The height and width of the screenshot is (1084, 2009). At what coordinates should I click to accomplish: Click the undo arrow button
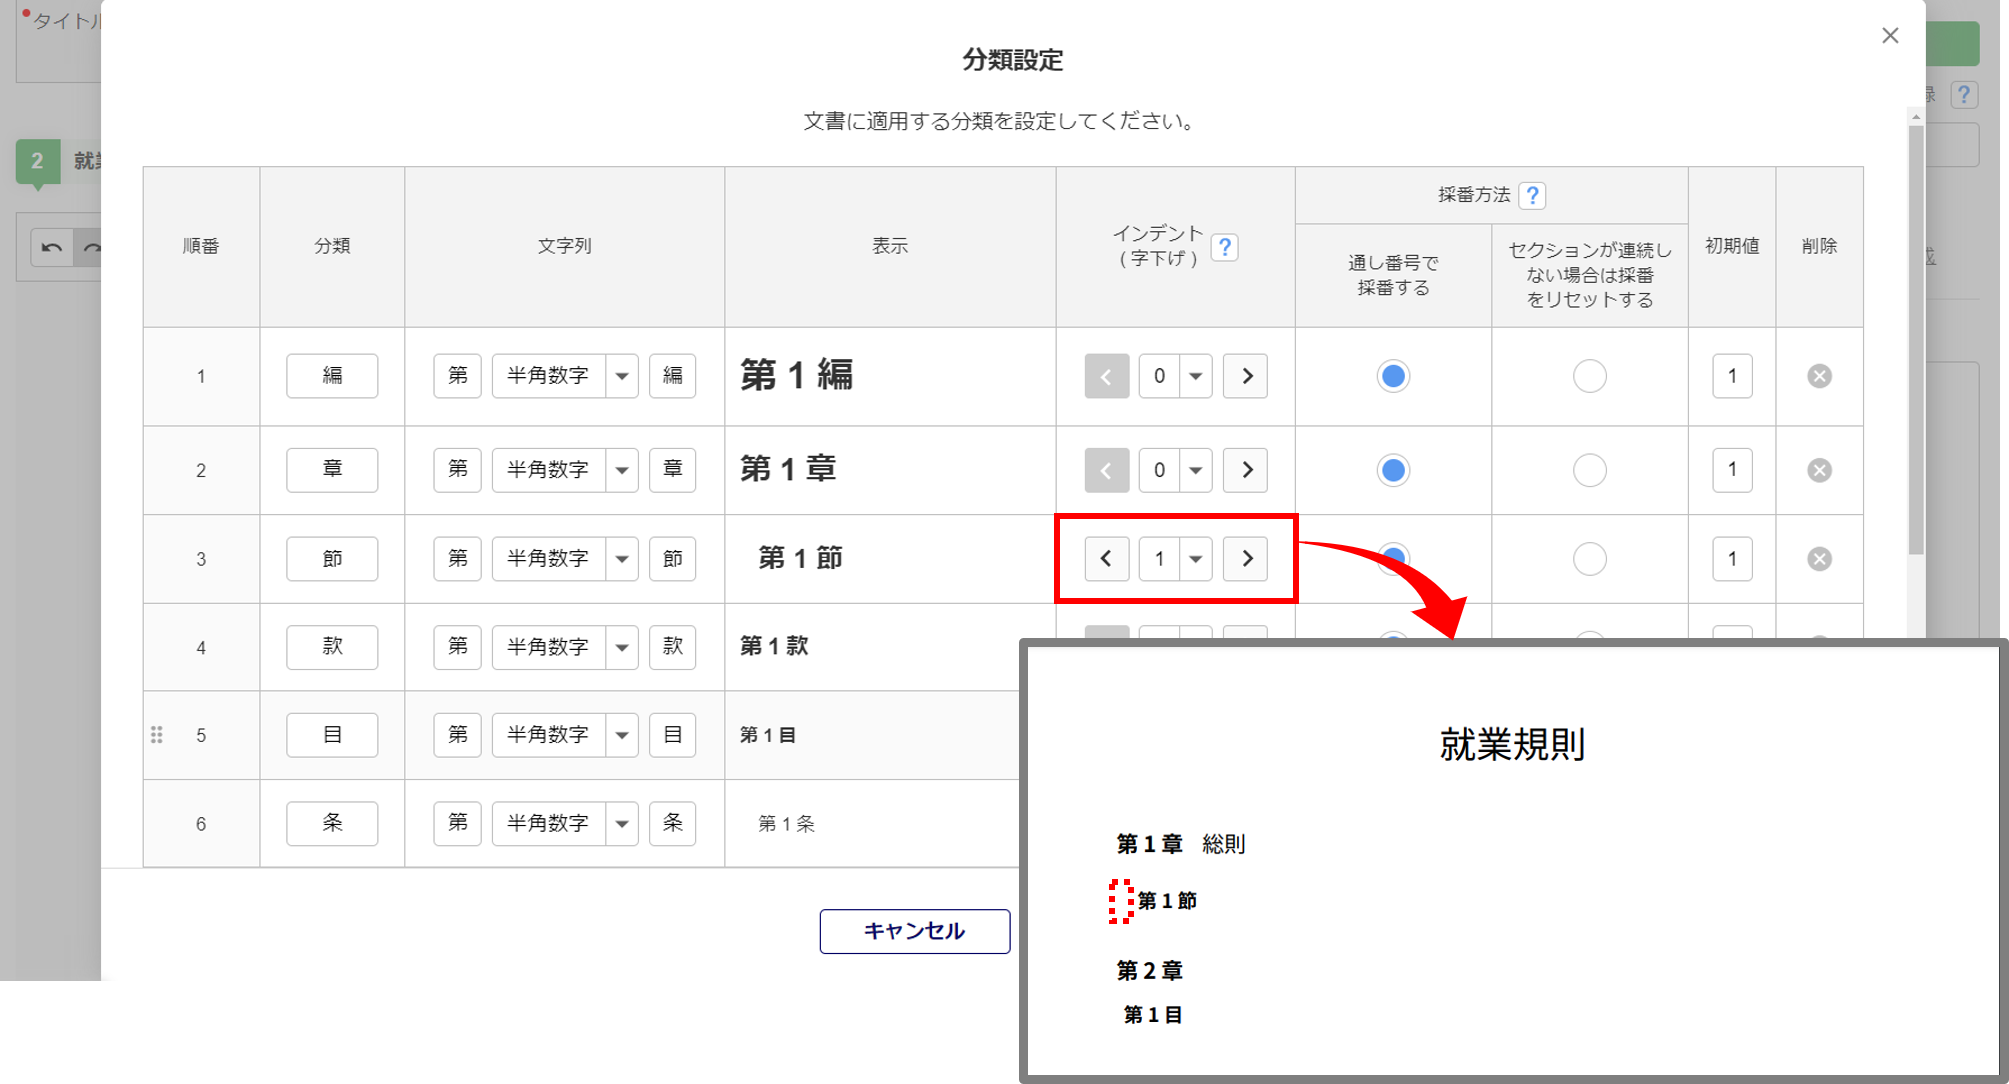pos(52,247)
